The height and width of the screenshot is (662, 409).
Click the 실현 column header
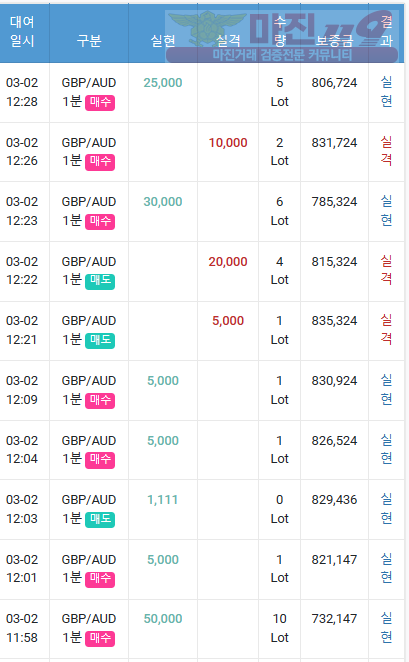click(163, 41)
